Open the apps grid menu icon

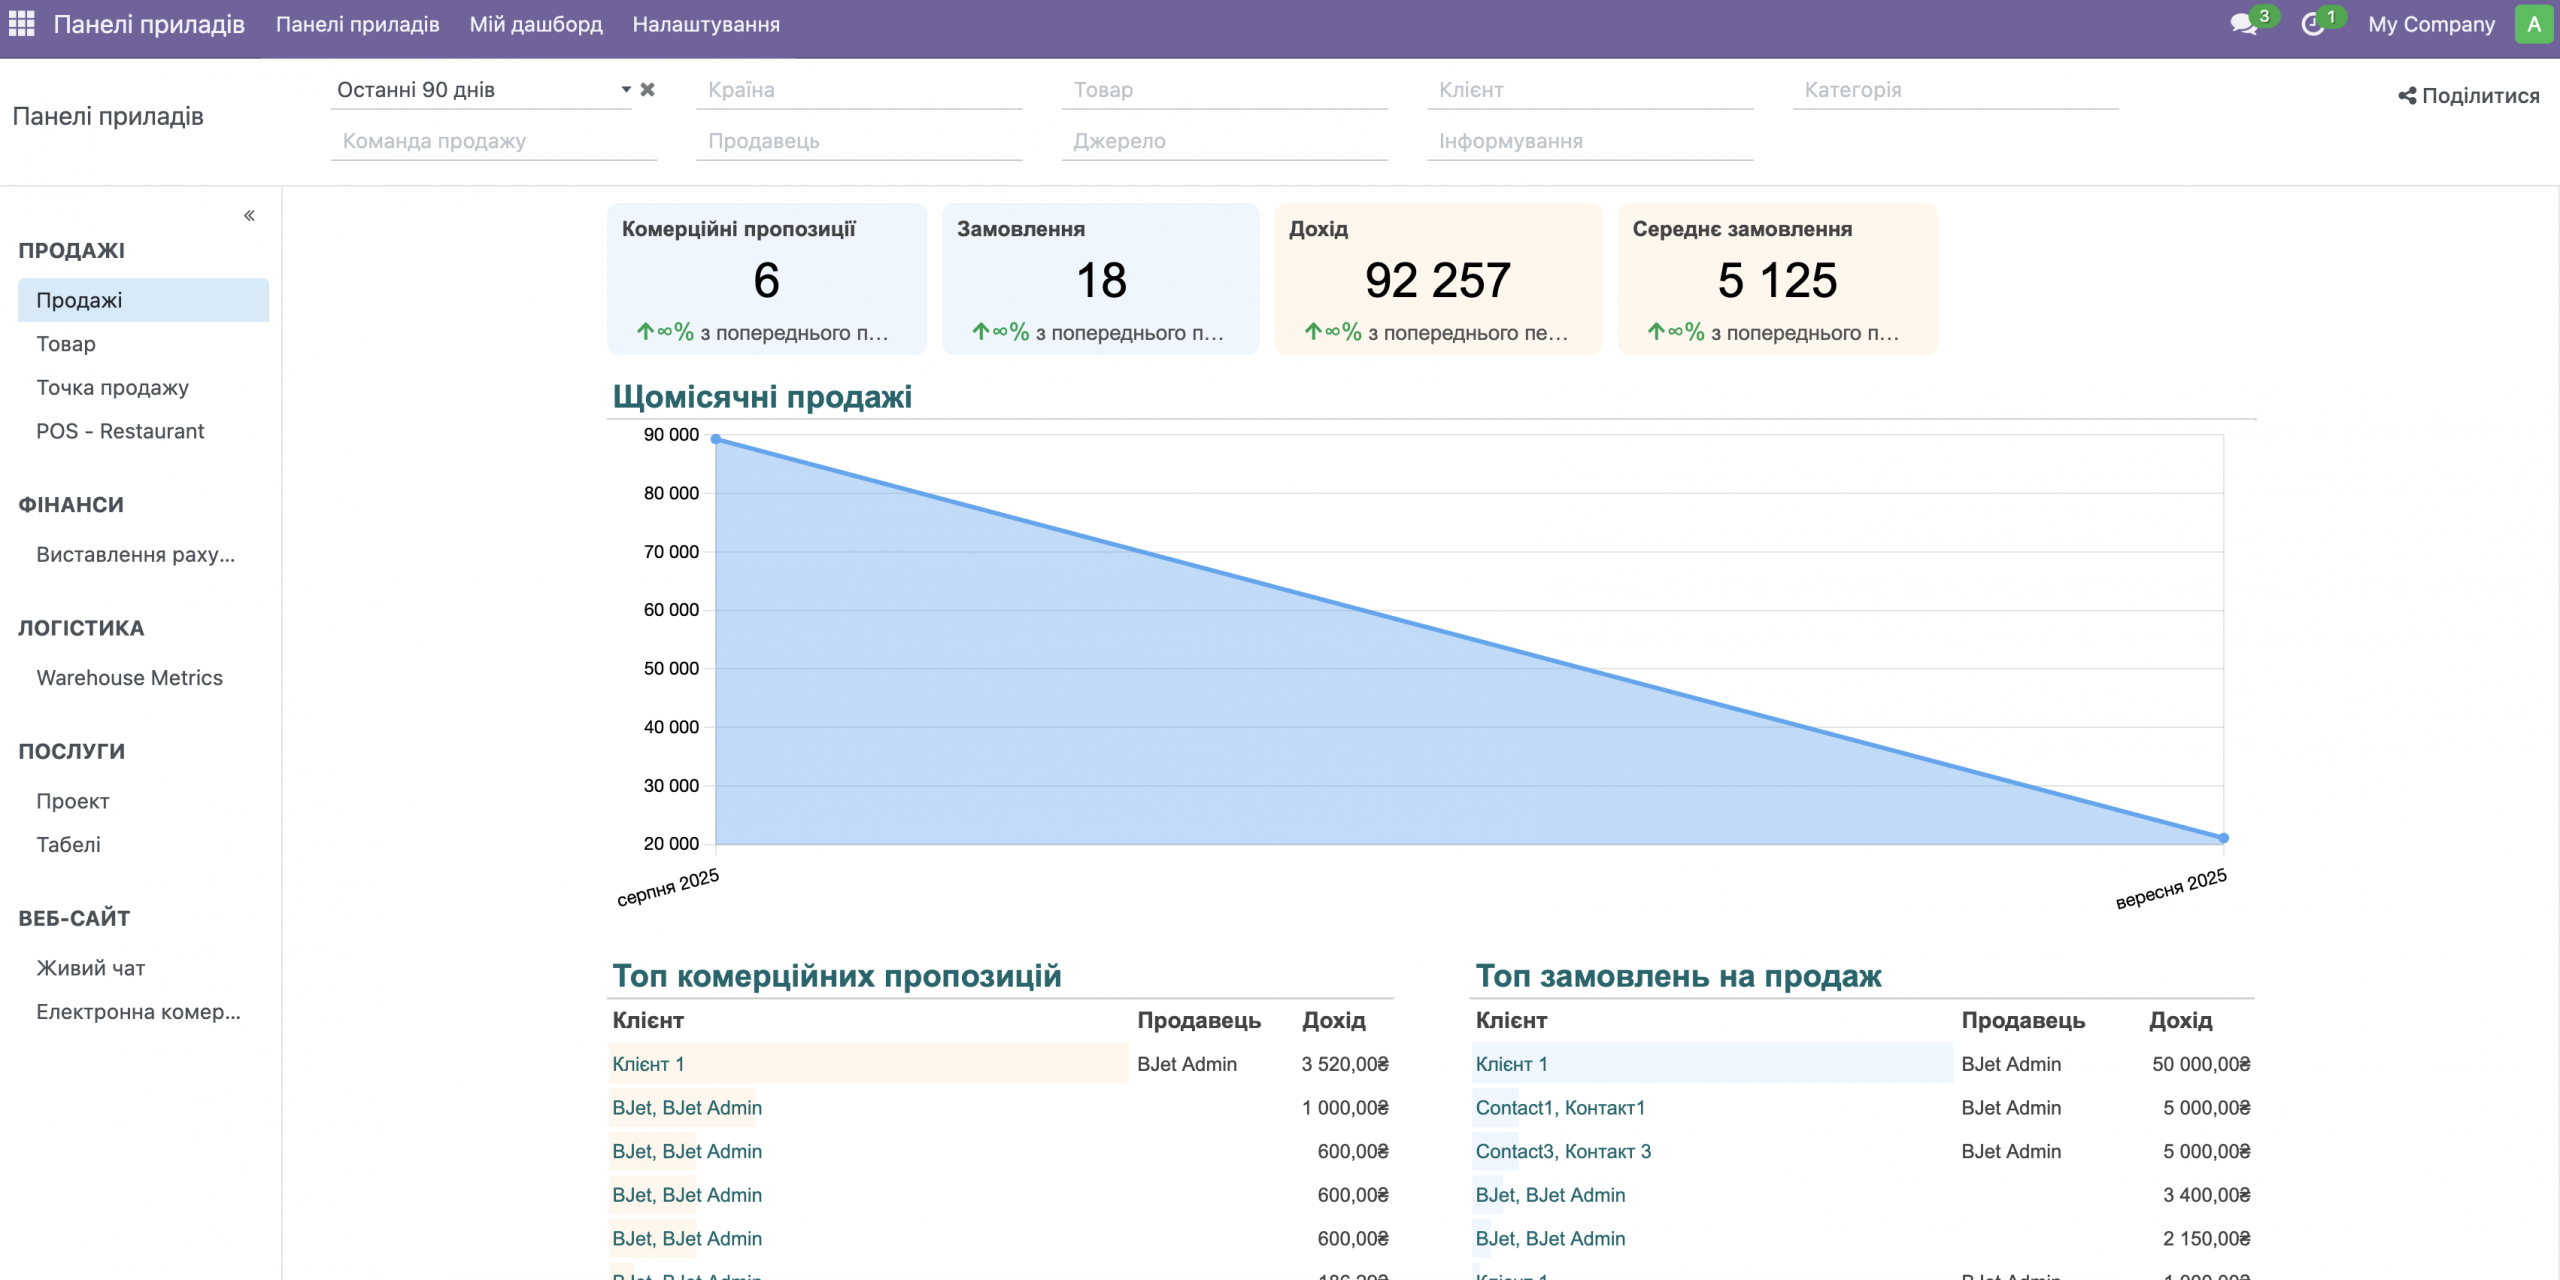coord(21,24)
